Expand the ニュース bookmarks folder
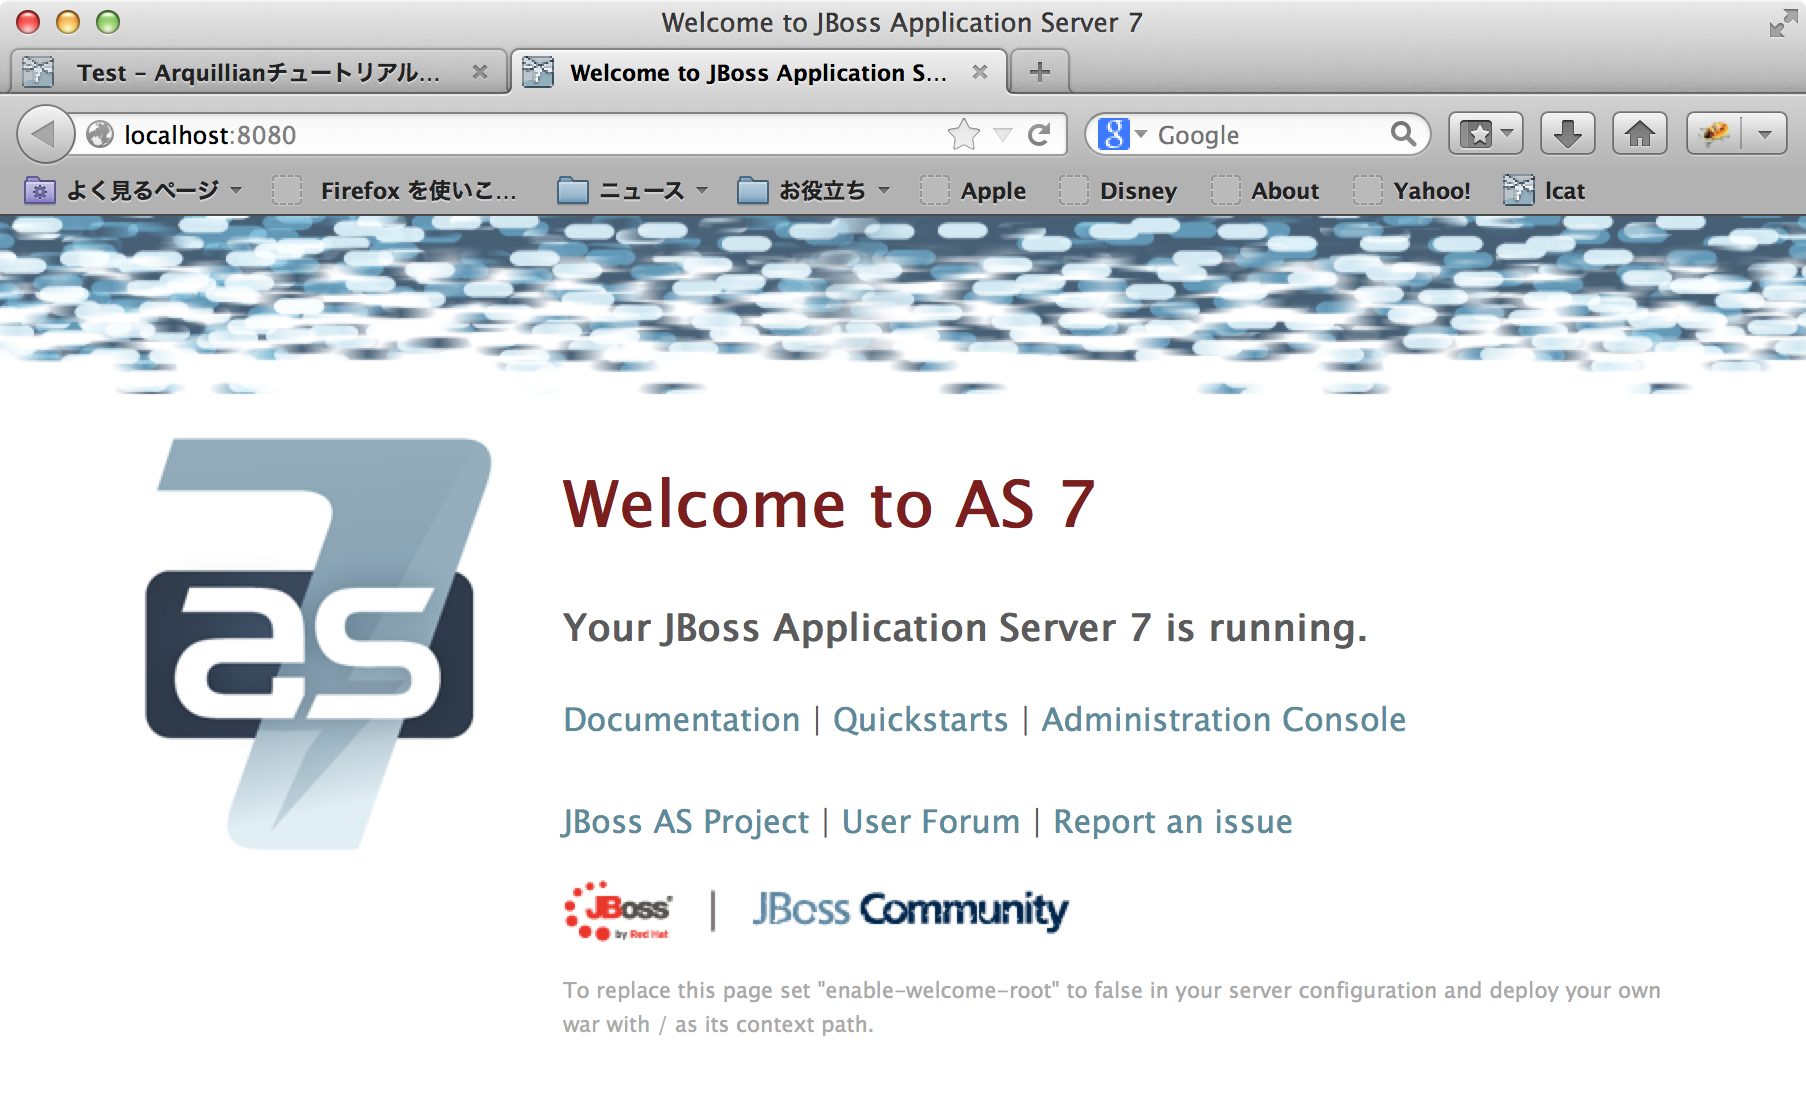This screenshot has width=1806, height=1096. (632, 190)
